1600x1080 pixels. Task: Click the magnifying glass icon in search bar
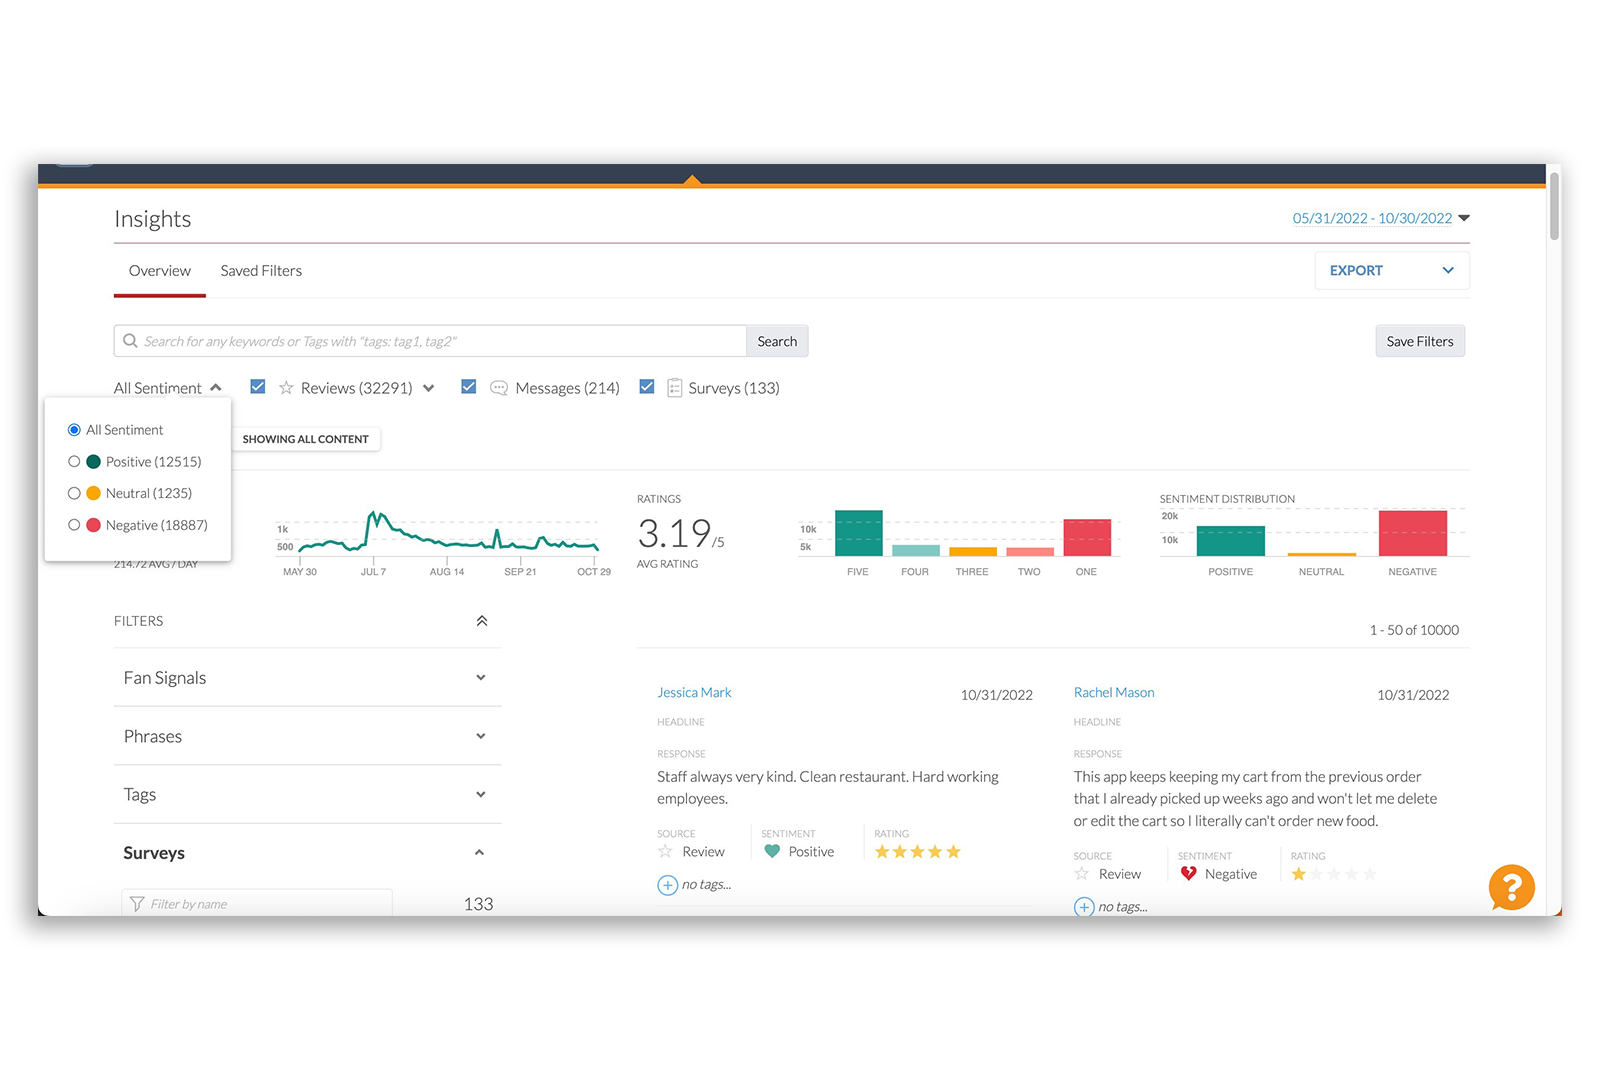[x=130, y=341]
